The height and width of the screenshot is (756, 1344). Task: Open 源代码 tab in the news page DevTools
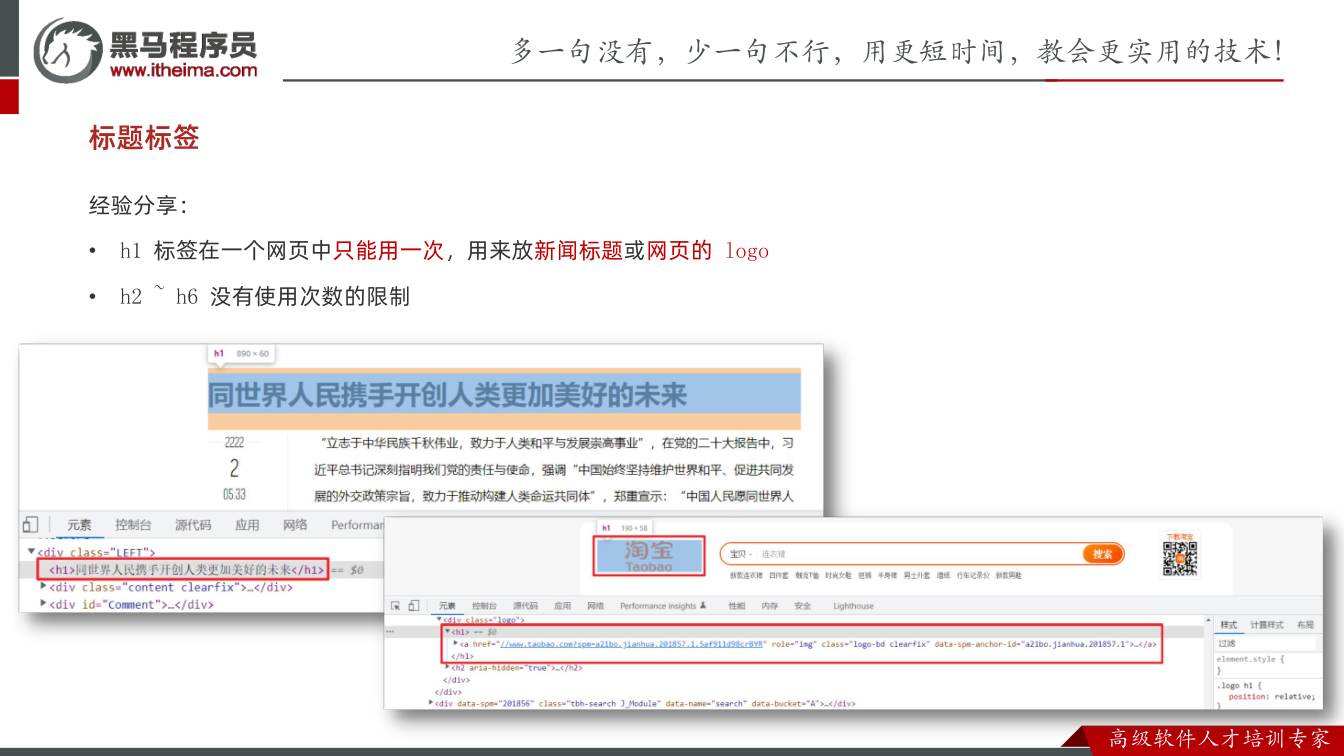(193, 524)
